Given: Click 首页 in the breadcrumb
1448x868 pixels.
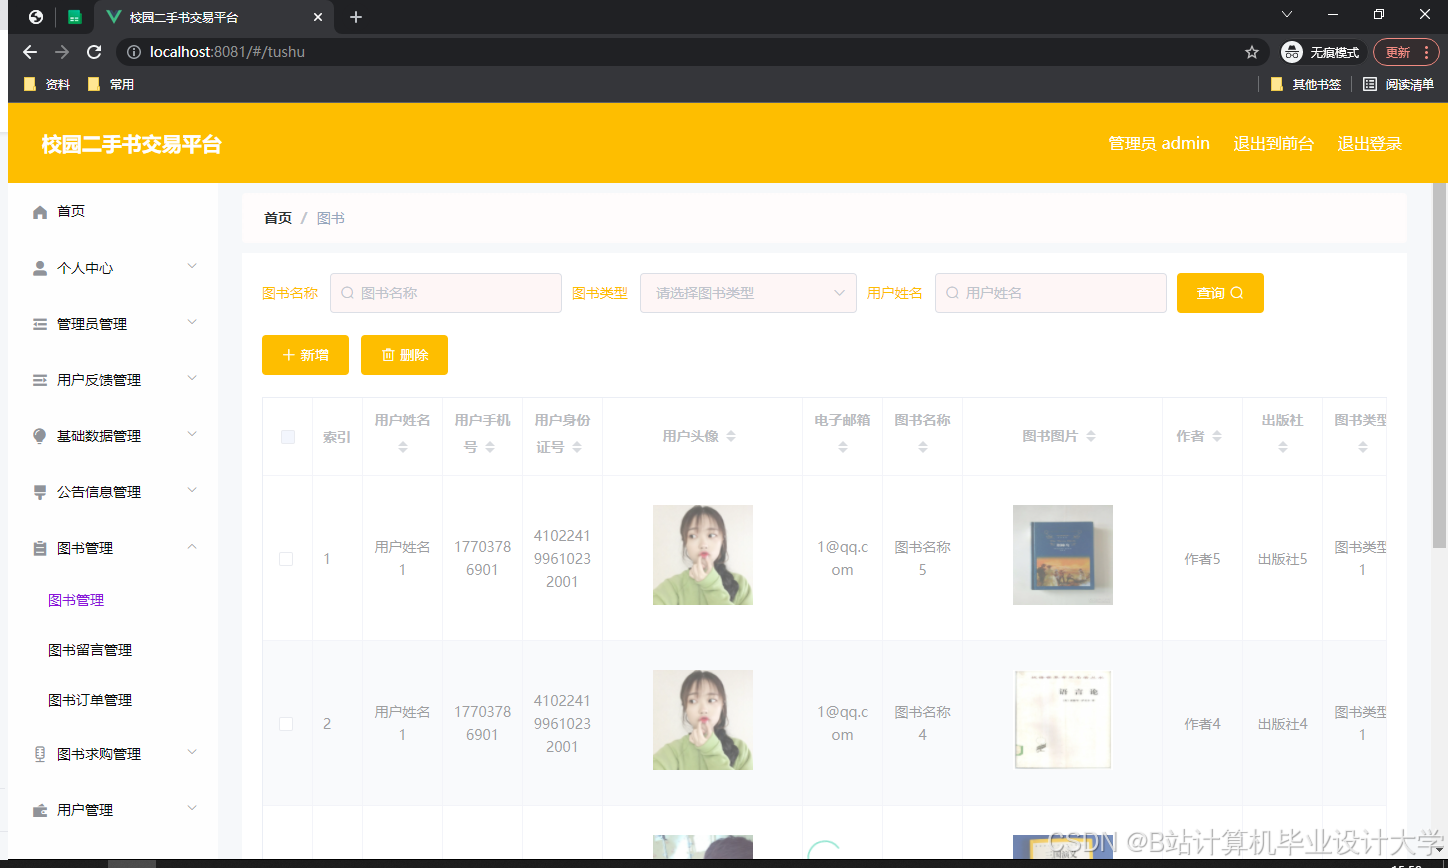Looking at the screenshot, I should (278, 218).
